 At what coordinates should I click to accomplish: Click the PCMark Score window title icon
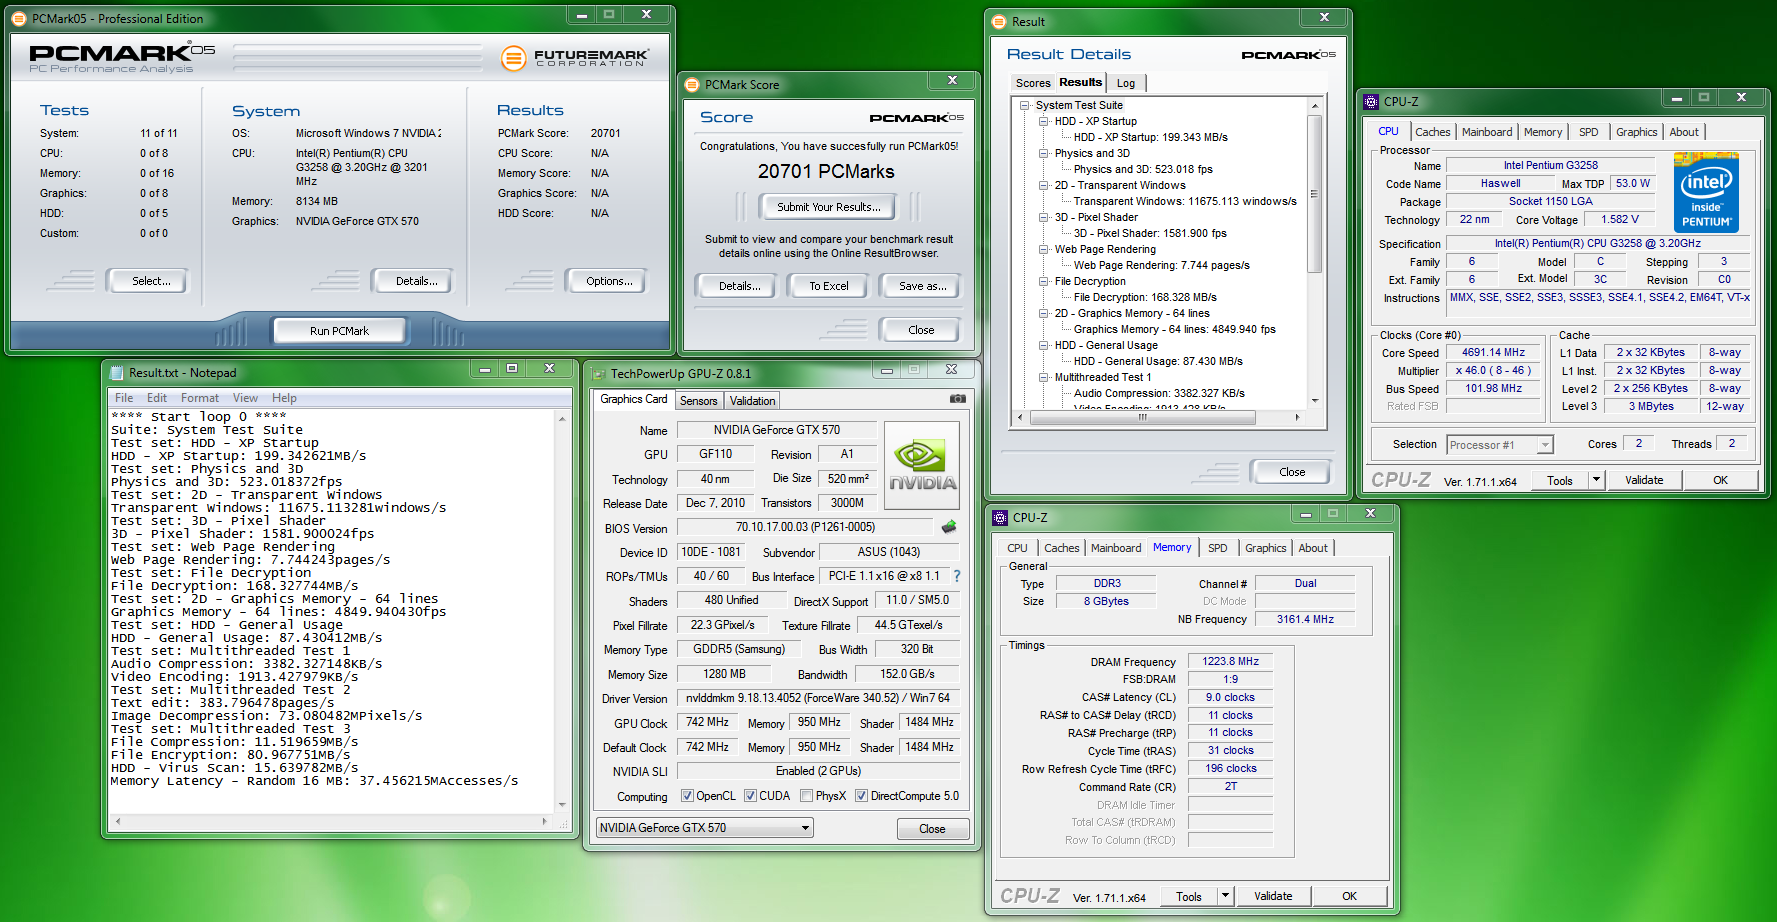(692, 85)
